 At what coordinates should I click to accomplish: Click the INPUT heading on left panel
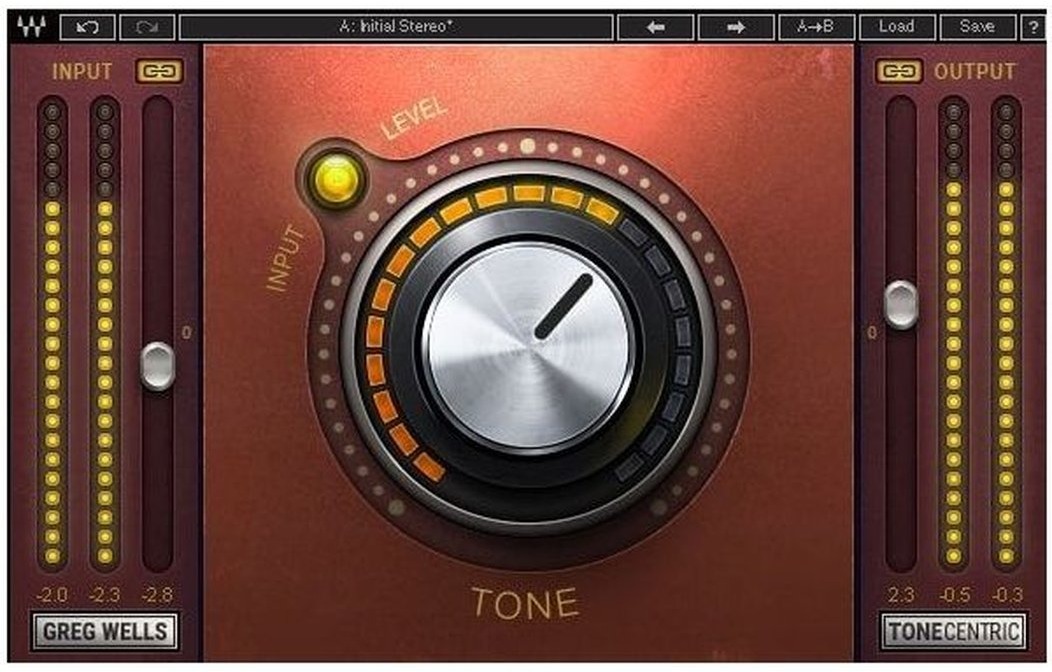click(x=82, y=71)
